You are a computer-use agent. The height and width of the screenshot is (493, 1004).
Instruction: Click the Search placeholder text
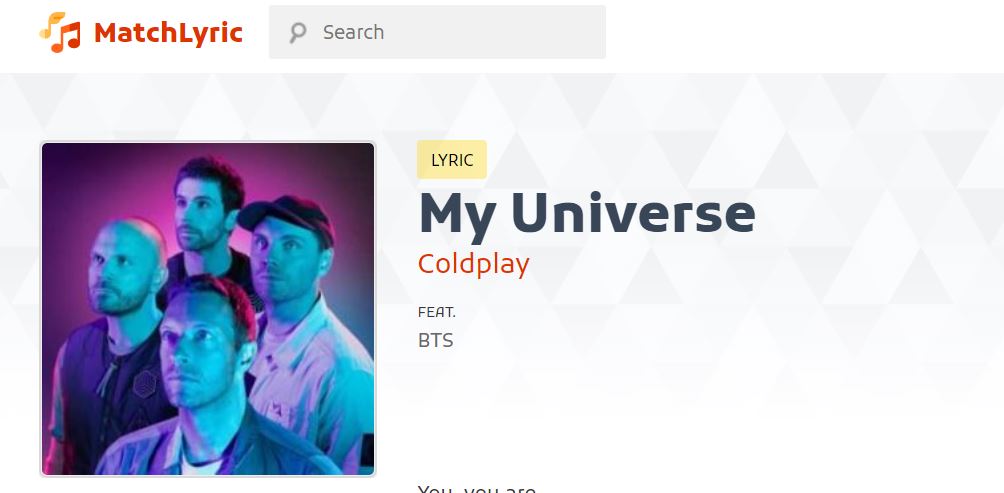(x=353, y=32)
